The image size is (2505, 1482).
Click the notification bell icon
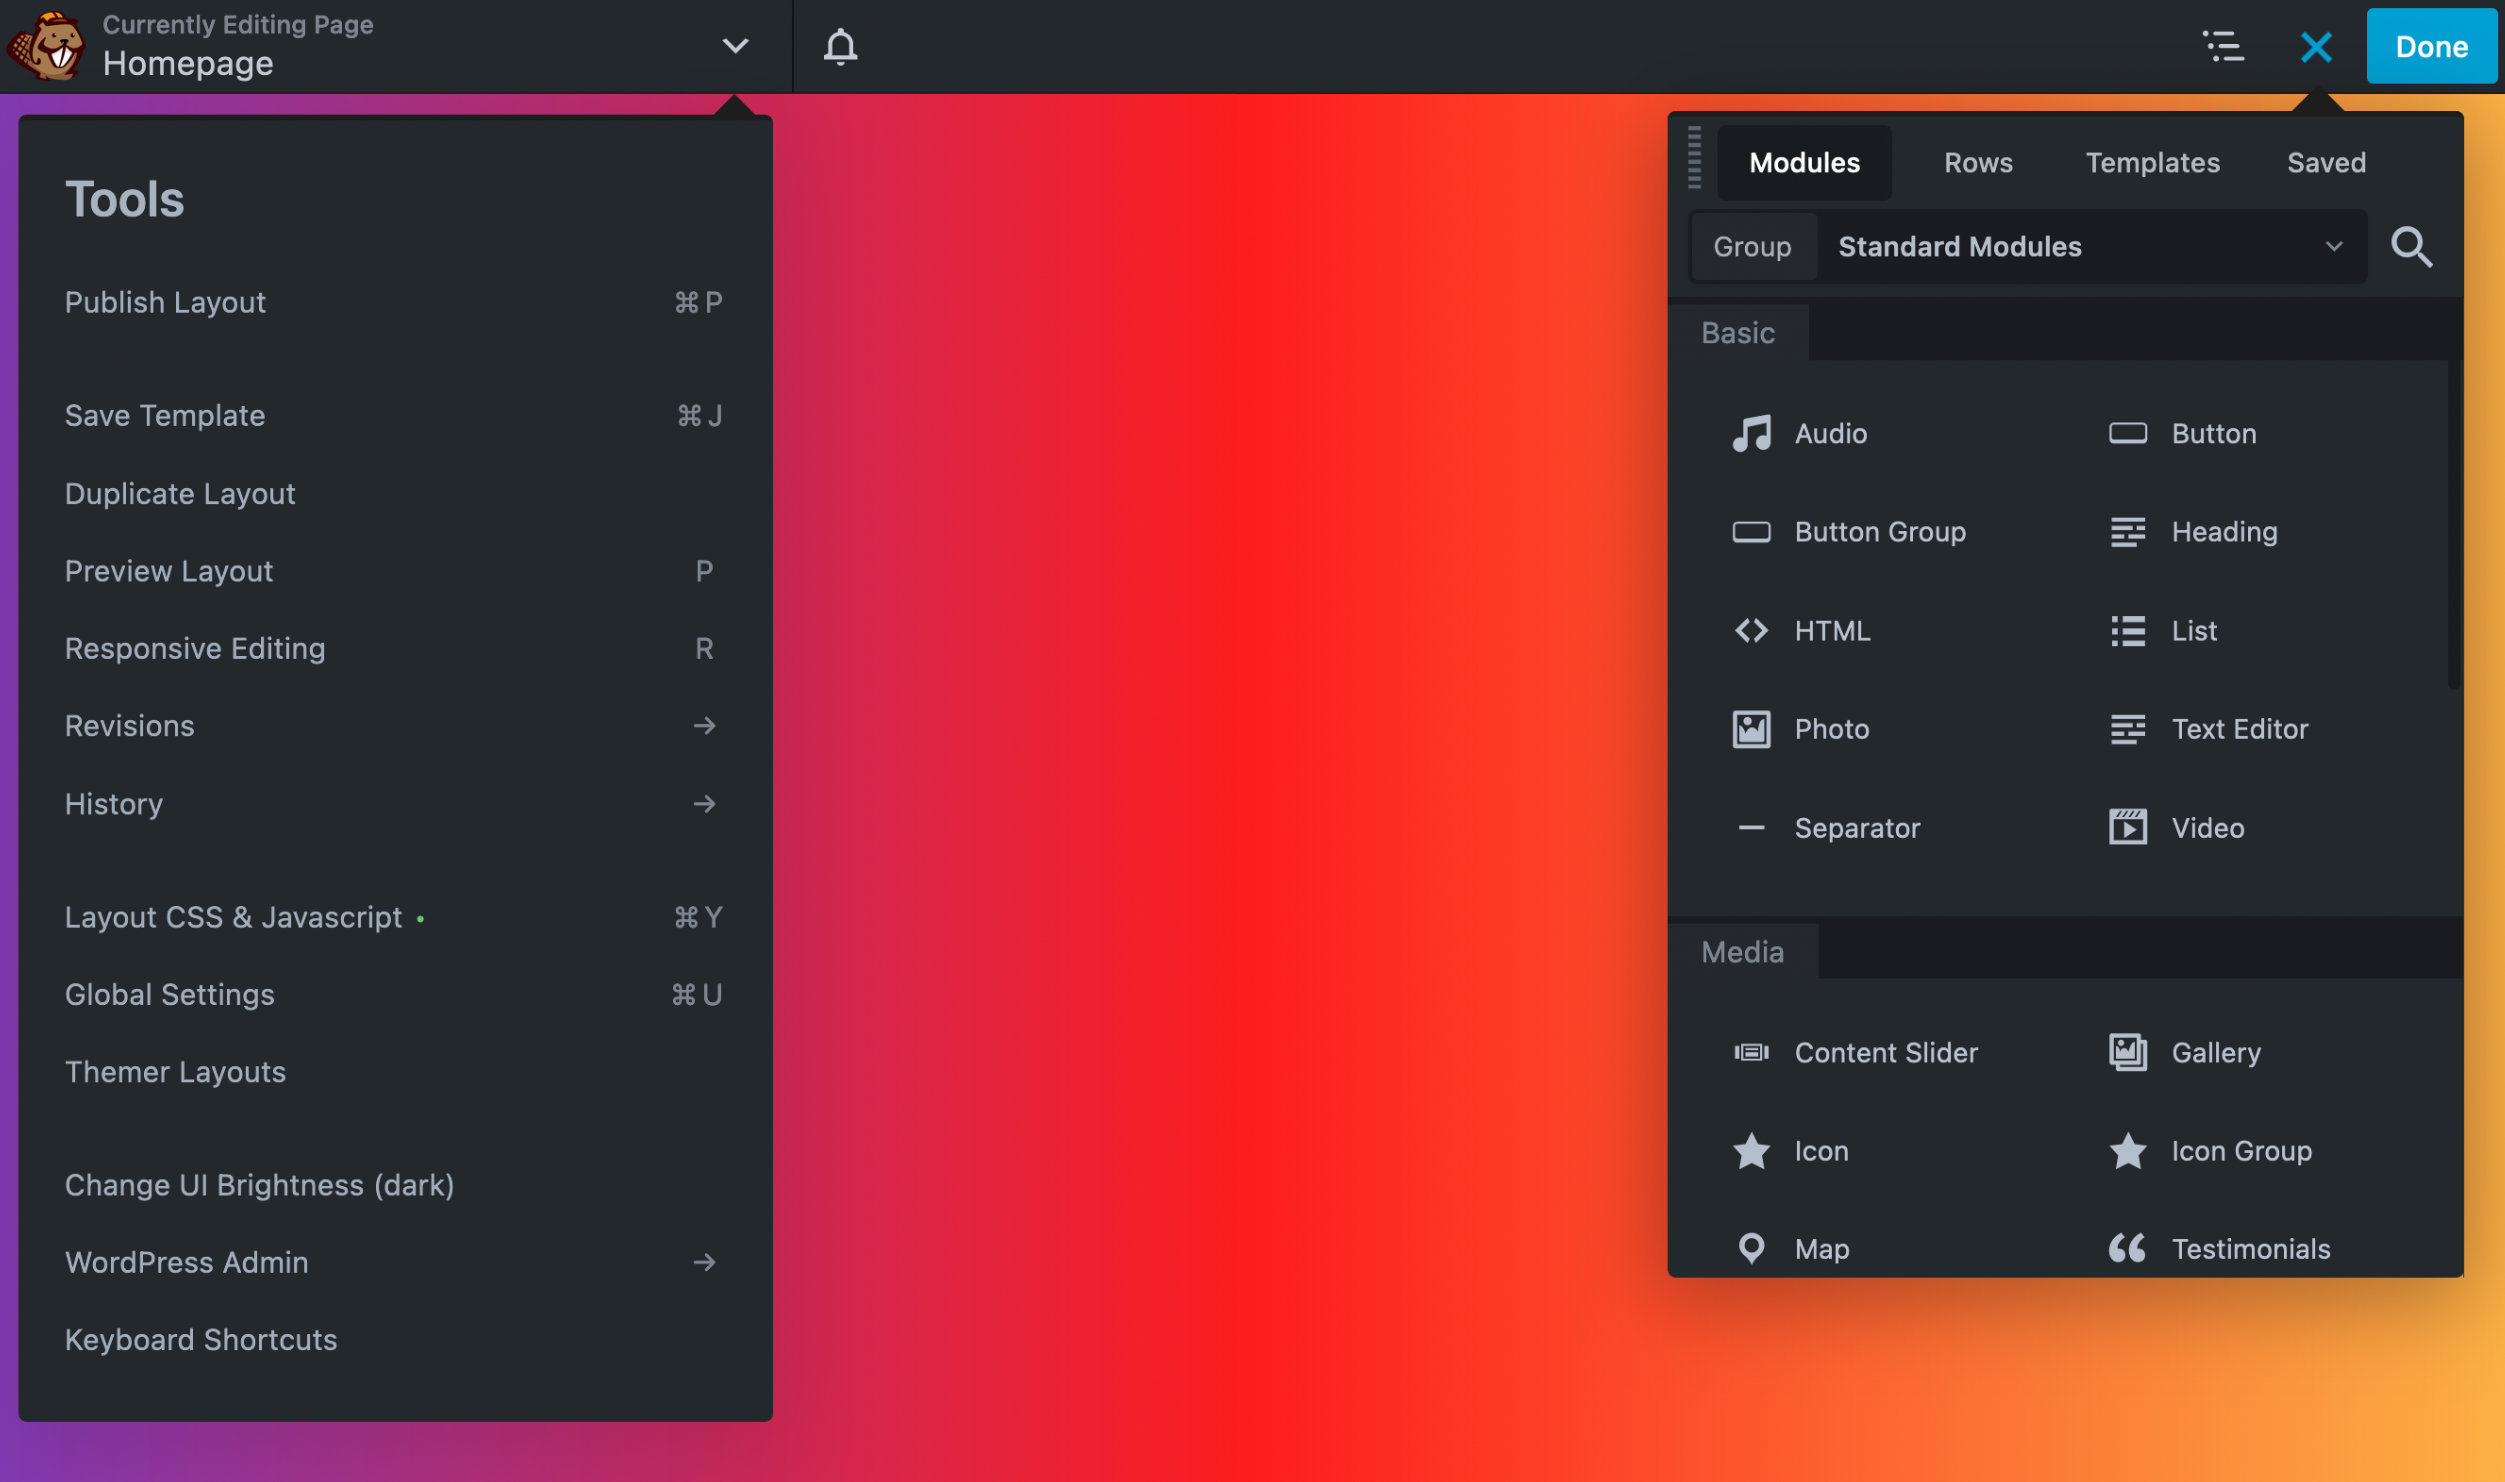[841, 46]
